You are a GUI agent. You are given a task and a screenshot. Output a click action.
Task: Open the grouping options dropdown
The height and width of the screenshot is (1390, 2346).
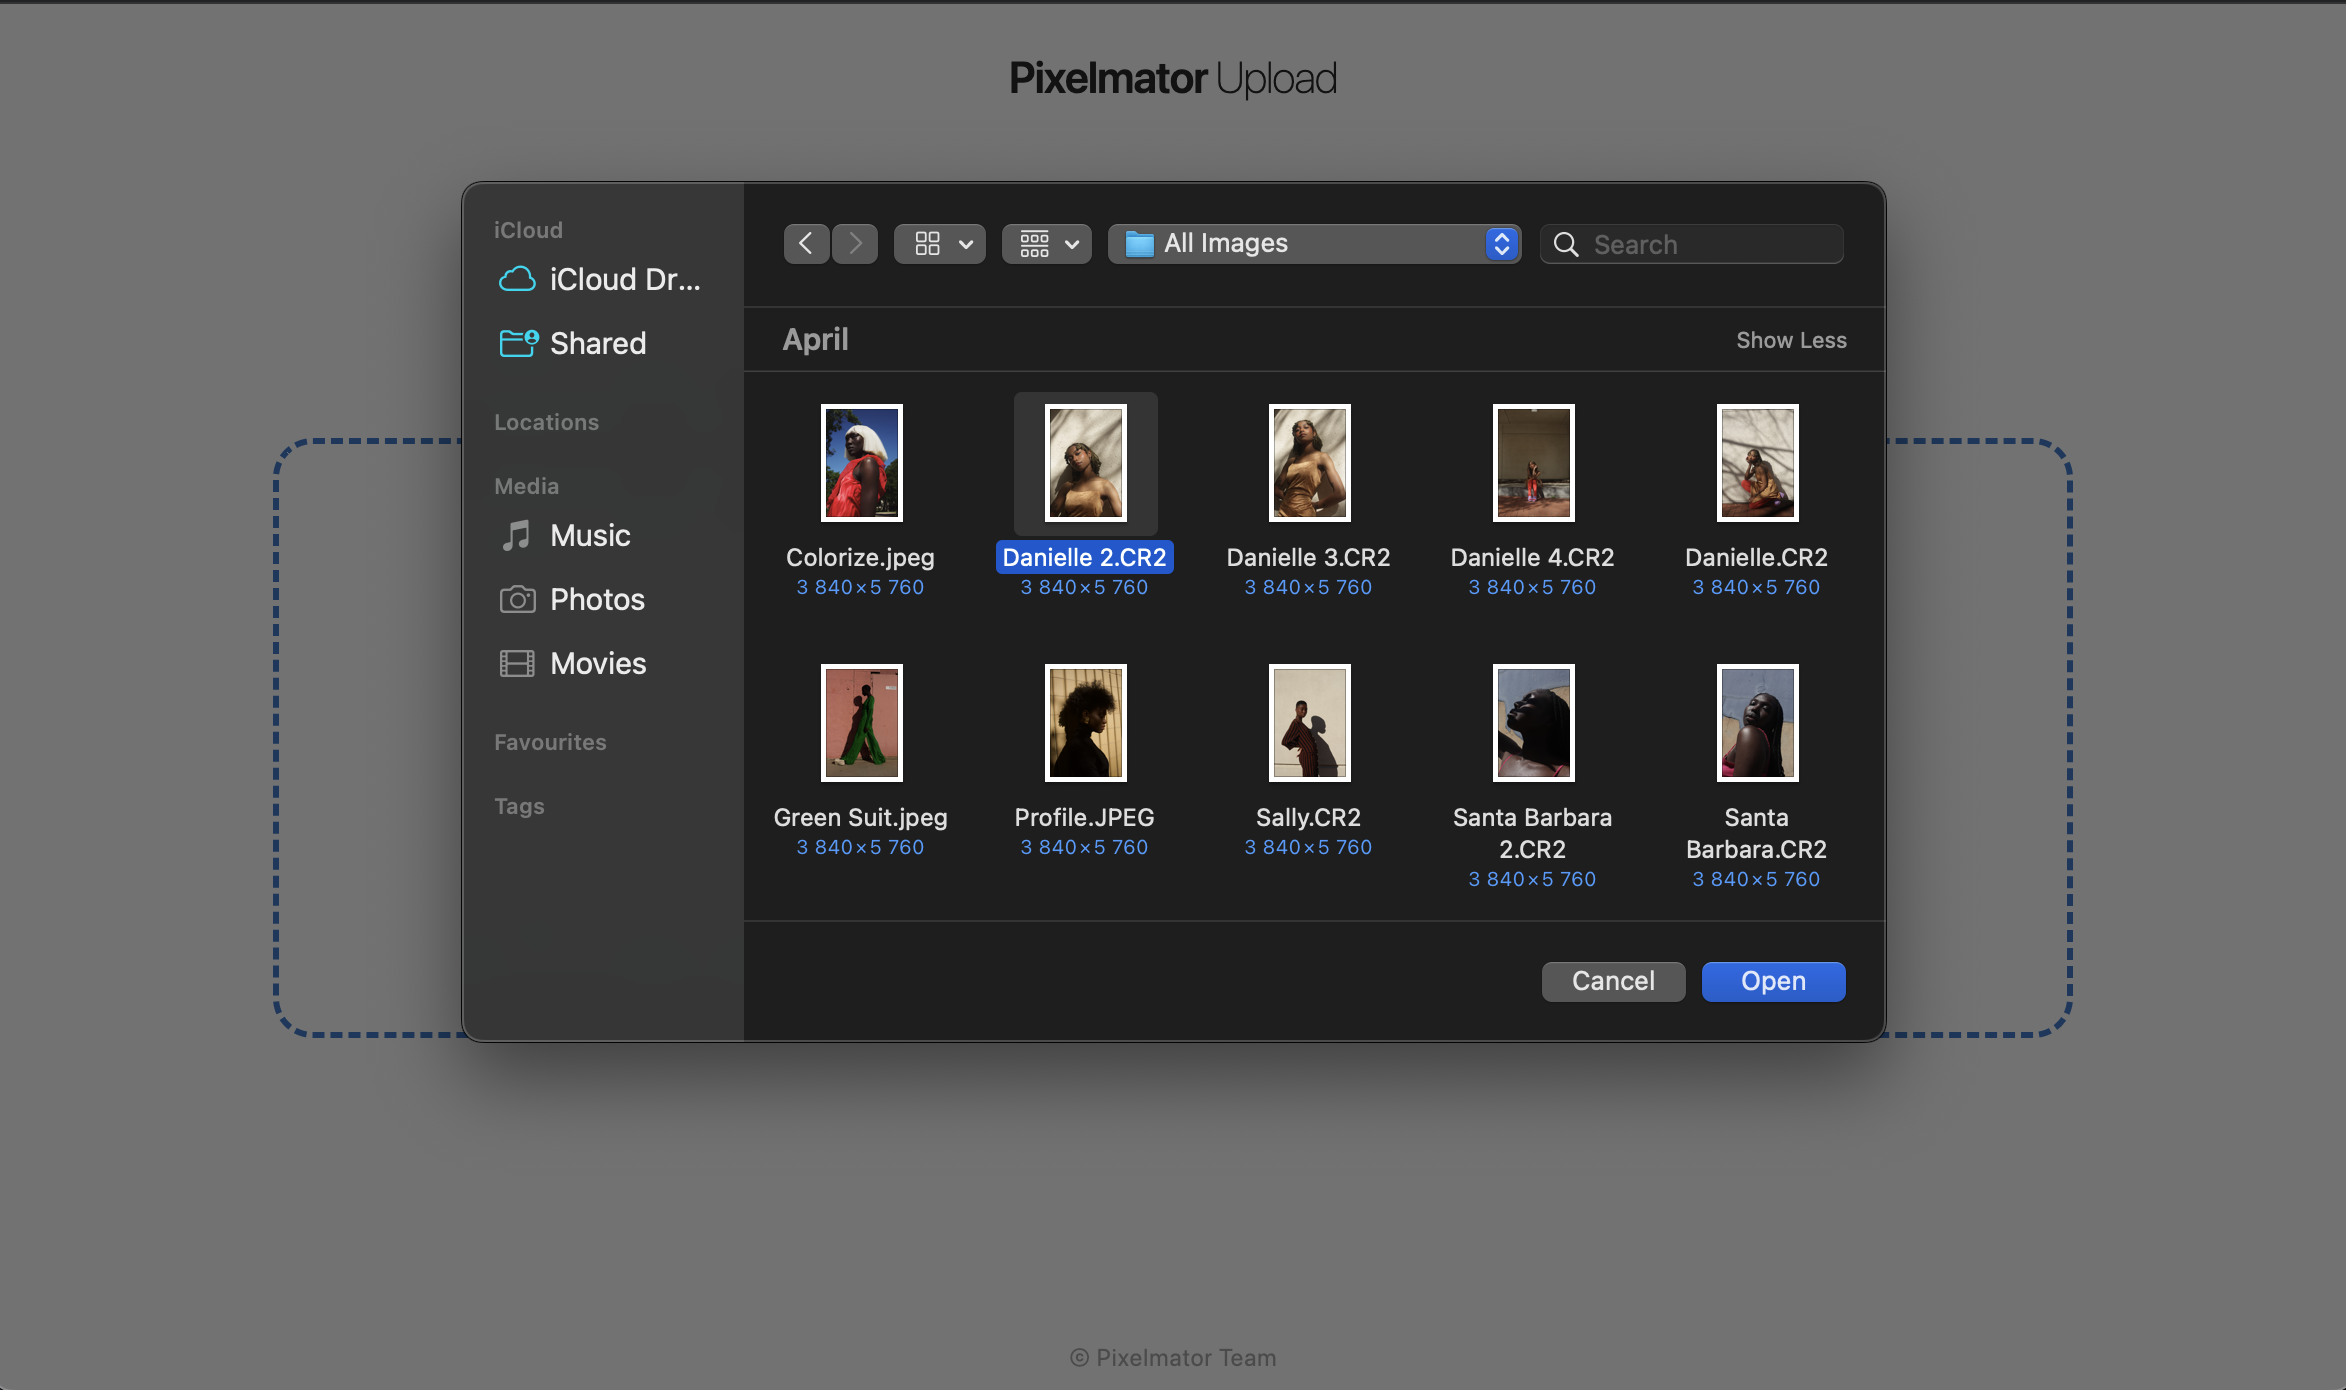click(1048, 244)
